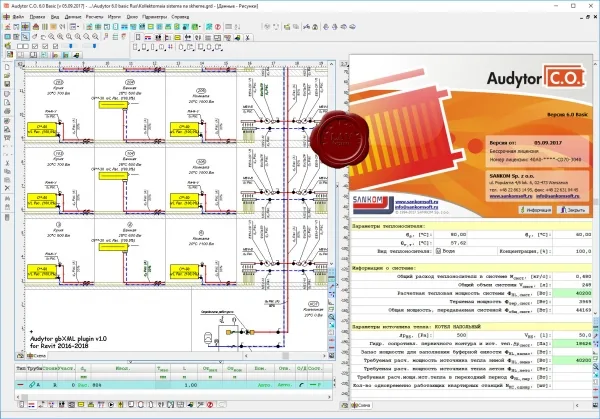Screen dimensions: 600x419
Task: Select the Схема tab below the drawing
Action: tap(37, 356)
